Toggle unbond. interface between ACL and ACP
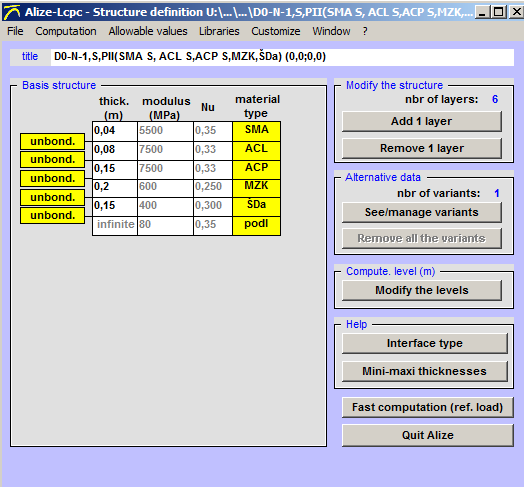524x487 pixels. 52,159
